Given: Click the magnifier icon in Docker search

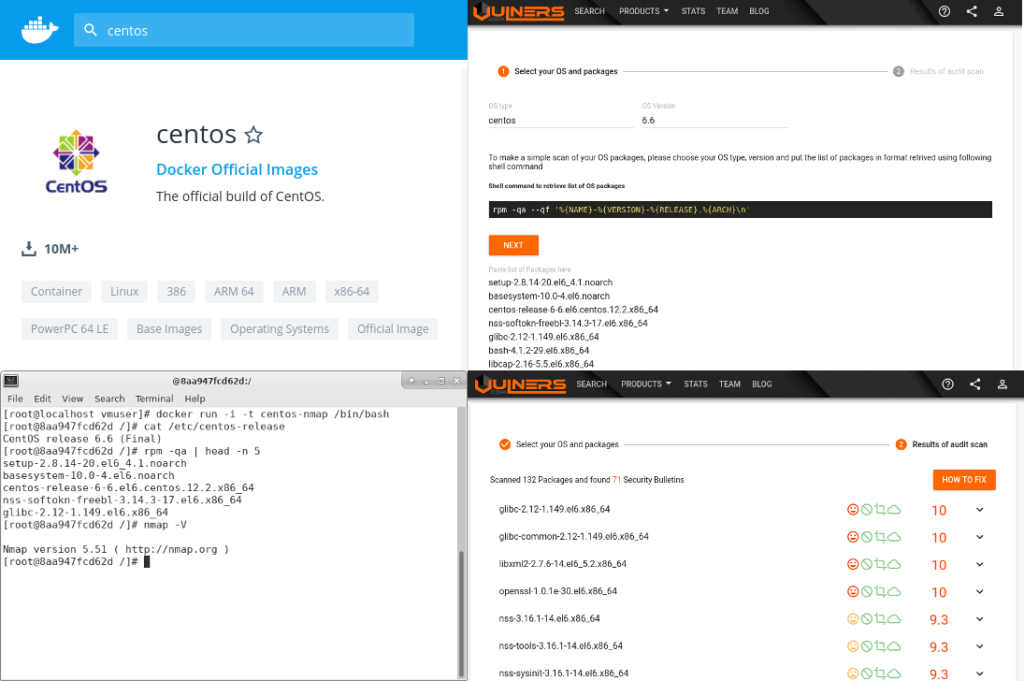Looking at the screenshot, I should click(x=91, y=30).
